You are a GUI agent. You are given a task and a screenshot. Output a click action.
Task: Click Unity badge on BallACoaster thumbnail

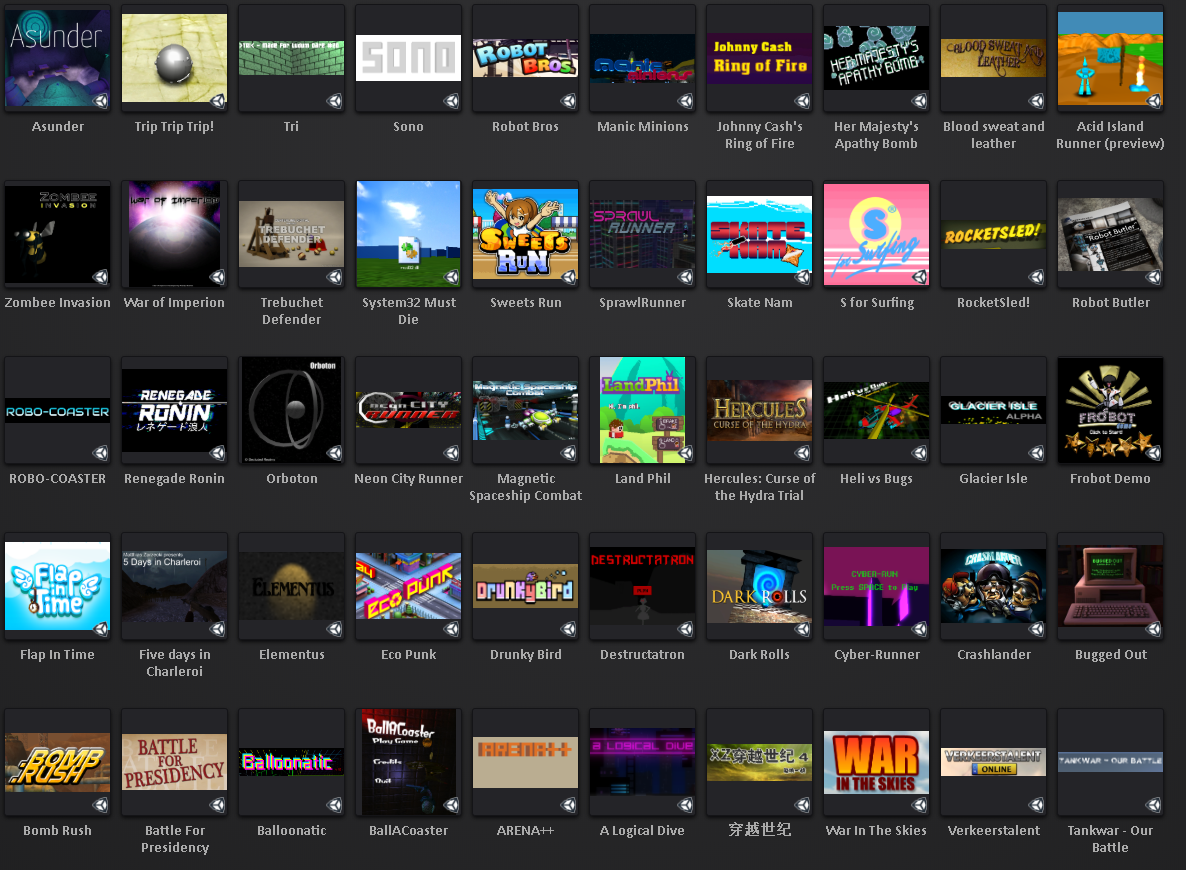tap(451, 805)
